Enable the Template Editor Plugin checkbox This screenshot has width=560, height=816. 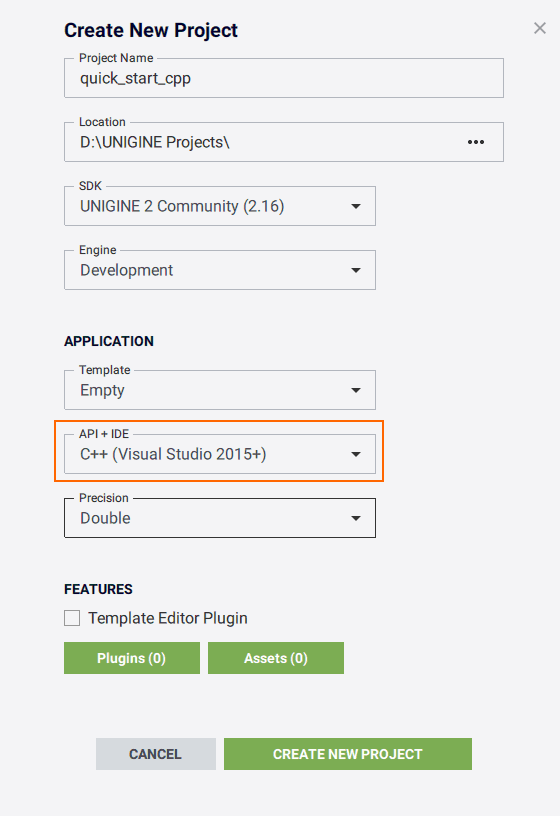(72, 618)
